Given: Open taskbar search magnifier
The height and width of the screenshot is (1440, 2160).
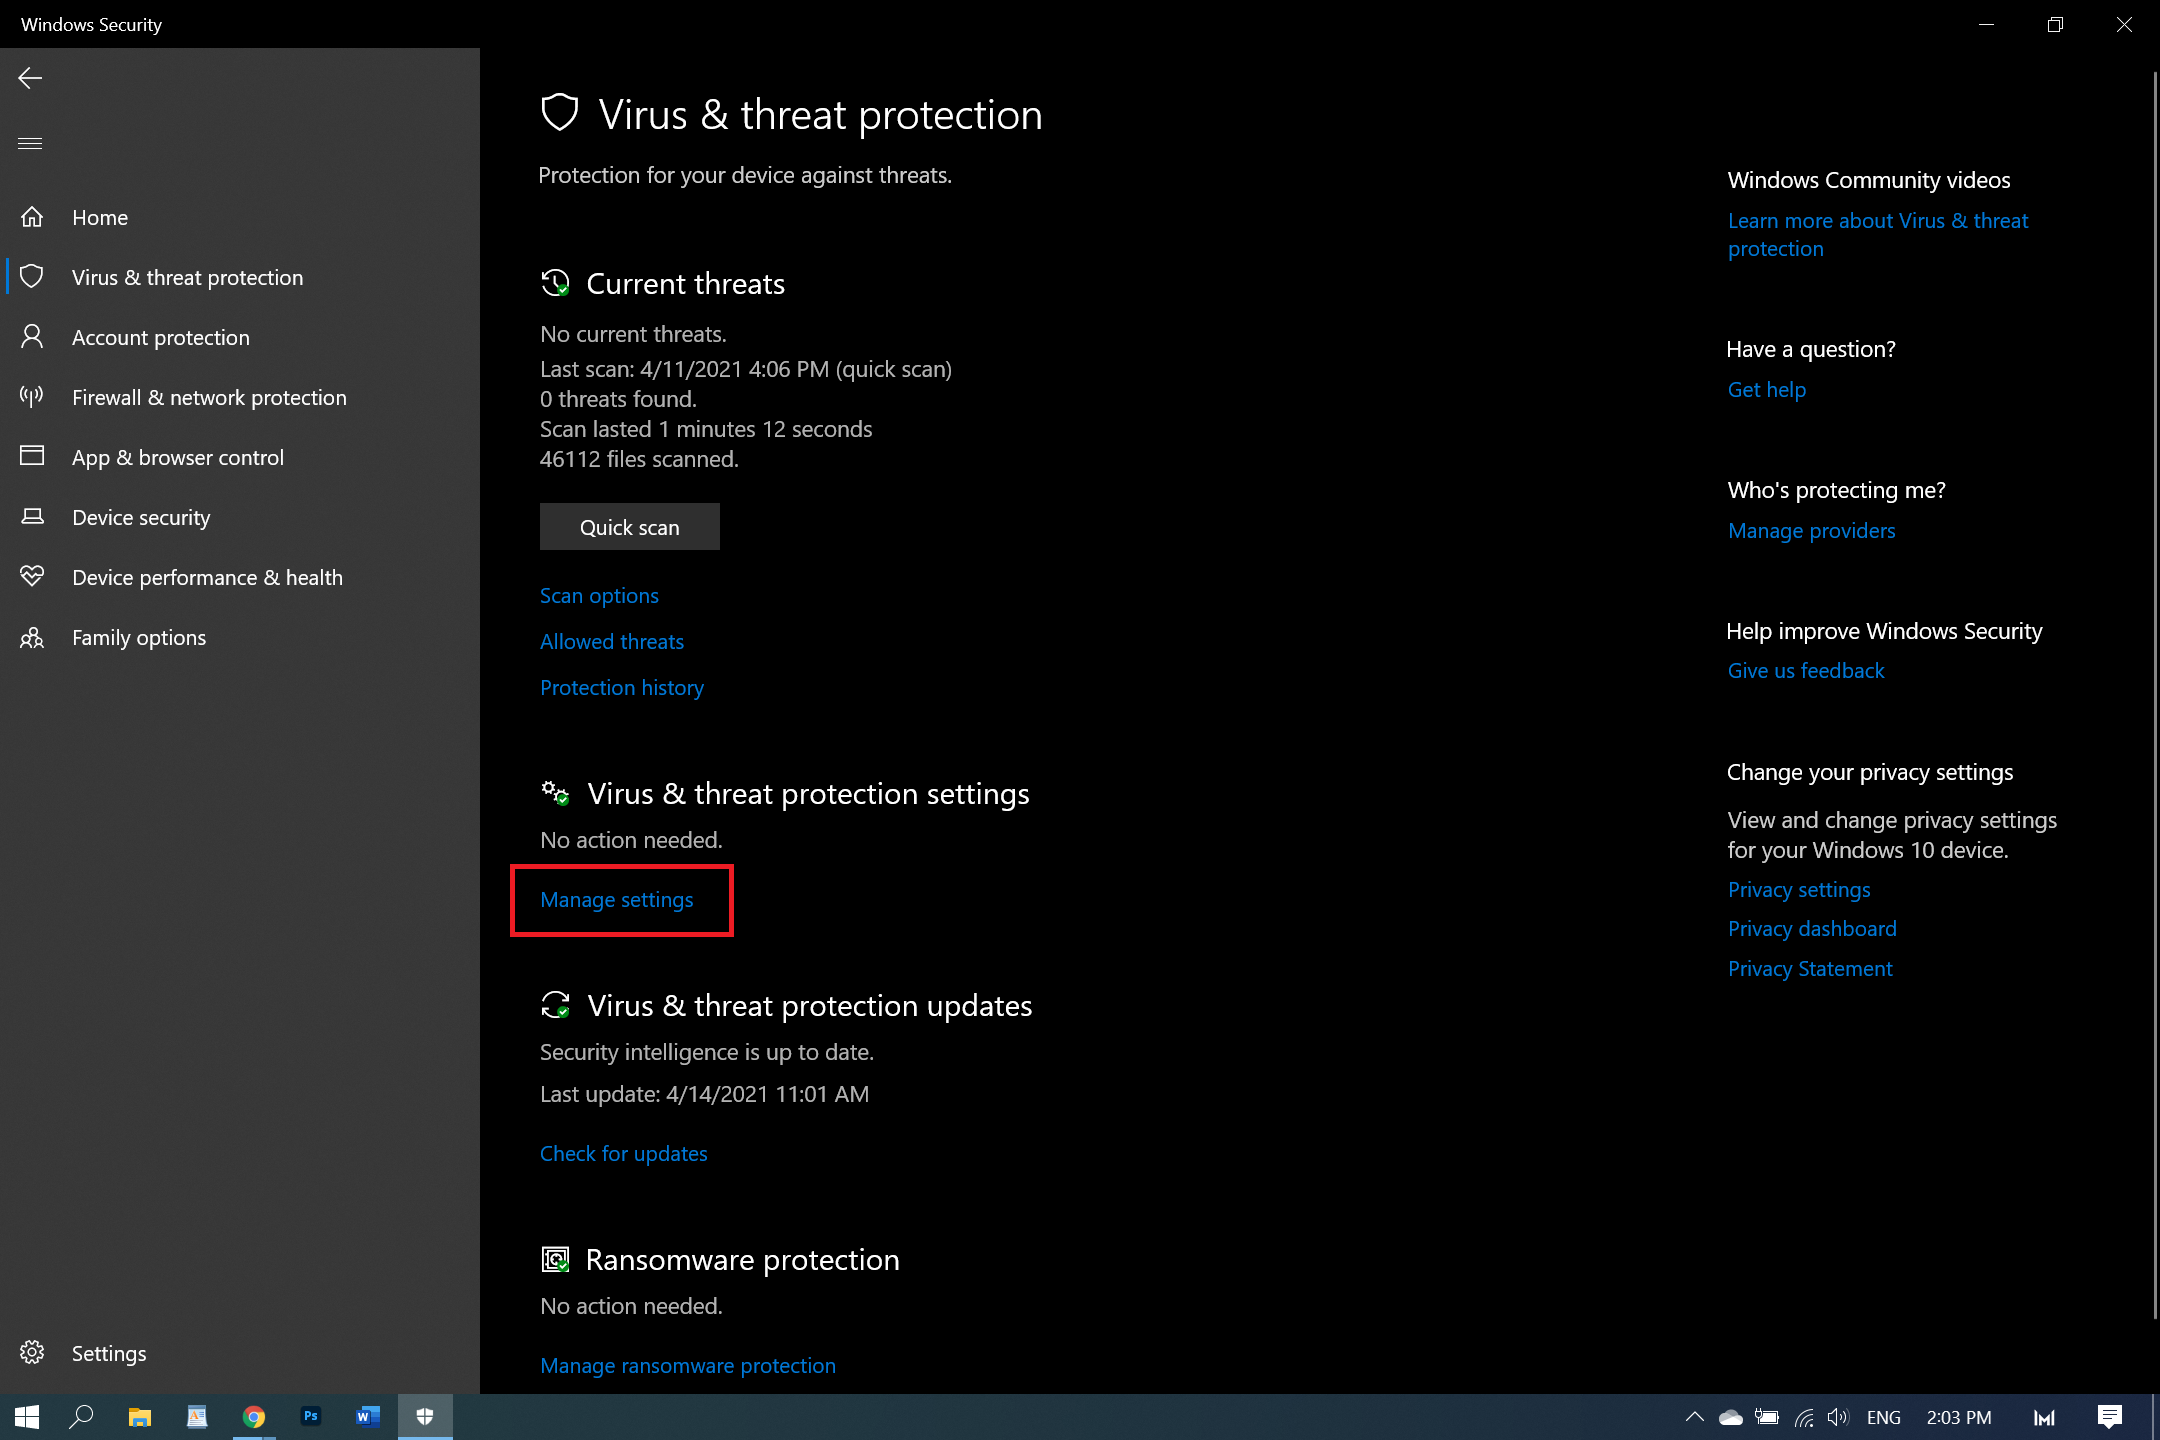Looking at the screenshot, I should click(82, 1417).
